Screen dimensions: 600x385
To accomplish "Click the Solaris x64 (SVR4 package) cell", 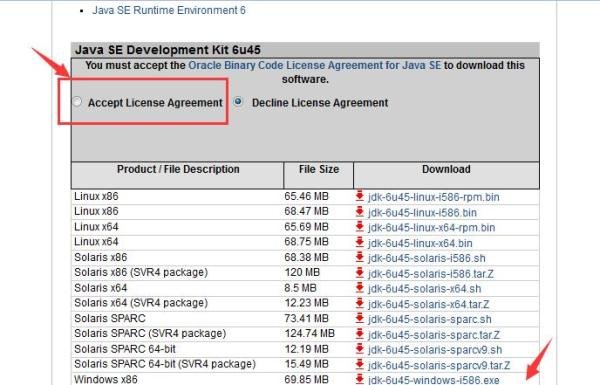I will pyautogui.click(x=141, y=303).
